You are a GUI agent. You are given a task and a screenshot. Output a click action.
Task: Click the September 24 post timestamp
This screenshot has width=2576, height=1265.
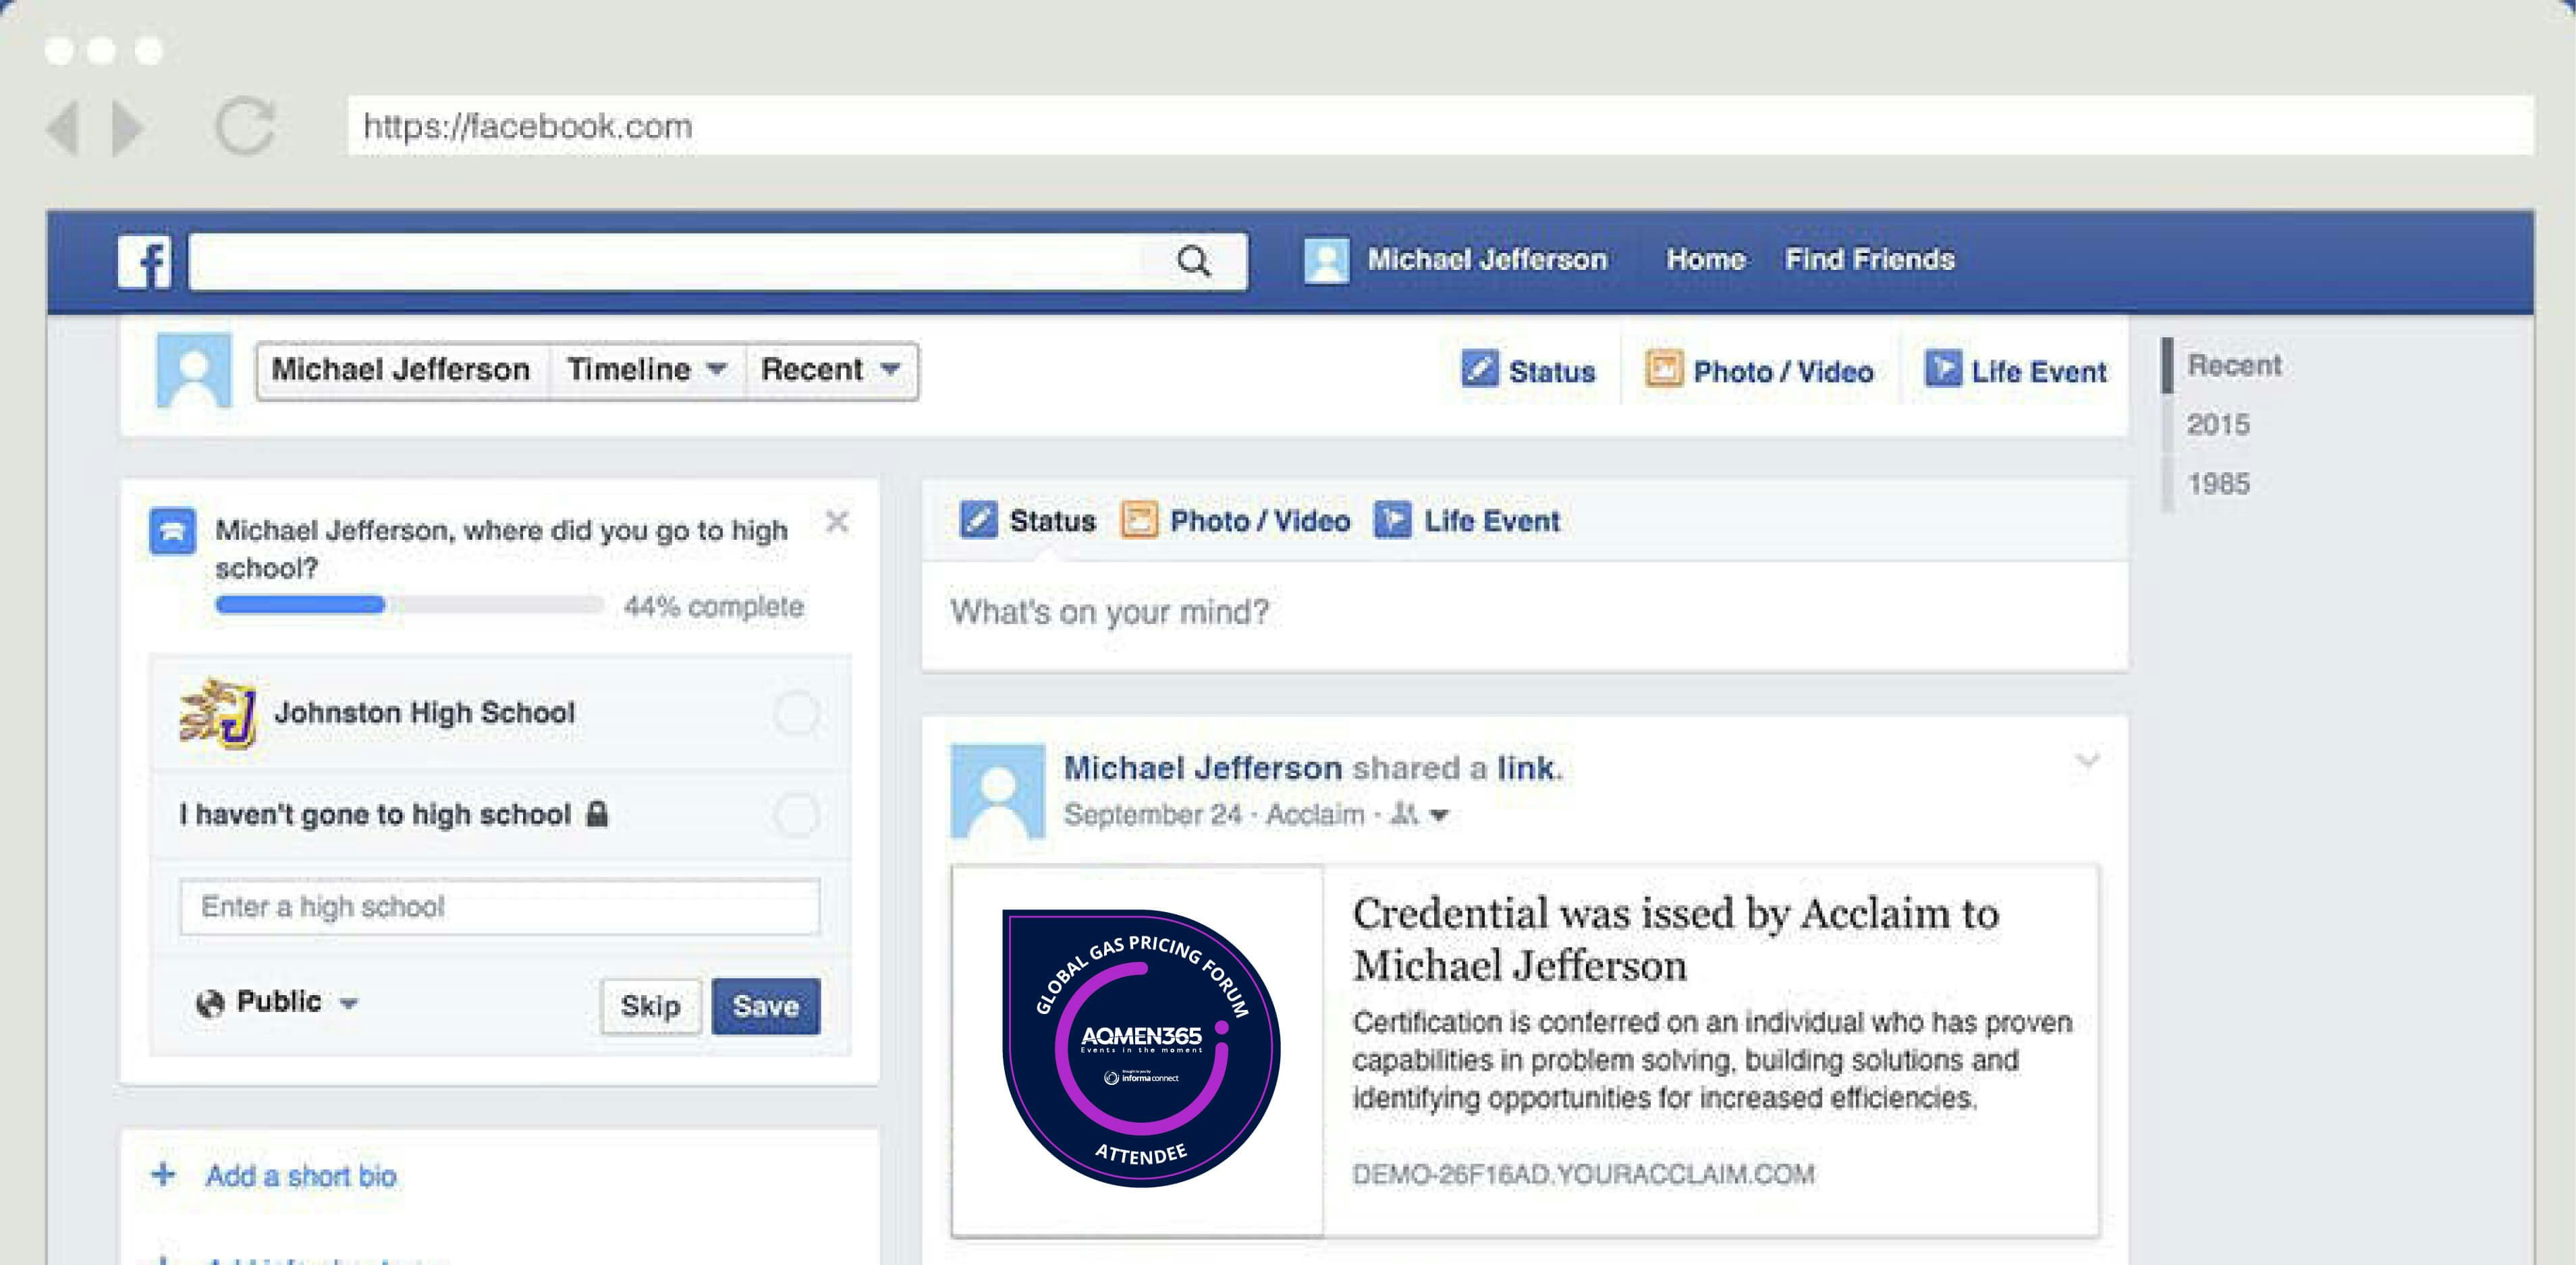point(1152,814)
